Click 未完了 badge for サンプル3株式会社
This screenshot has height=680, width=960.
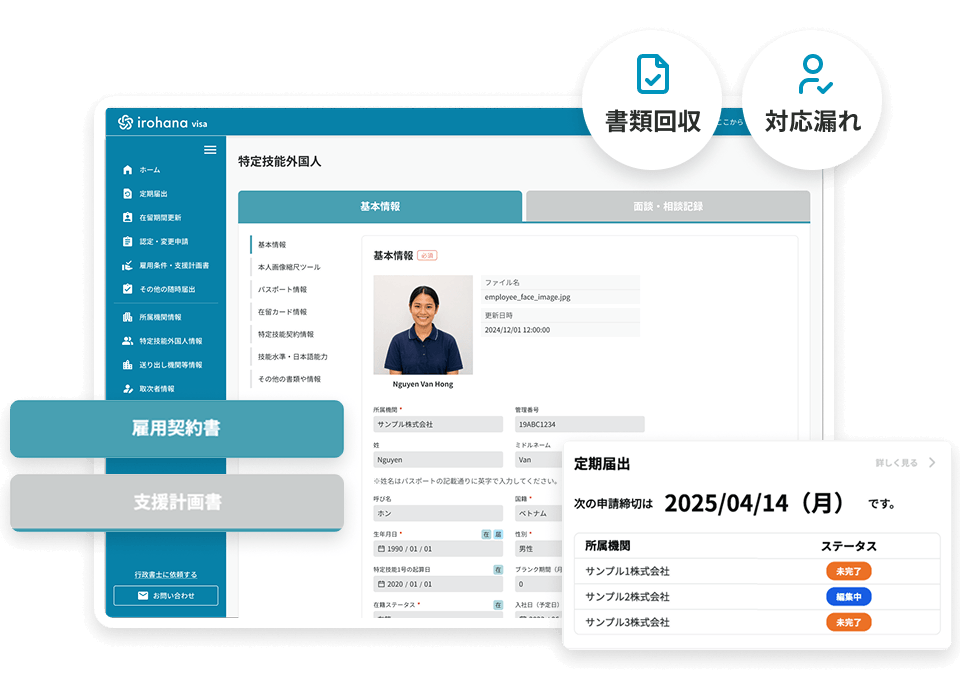point(849,622)
